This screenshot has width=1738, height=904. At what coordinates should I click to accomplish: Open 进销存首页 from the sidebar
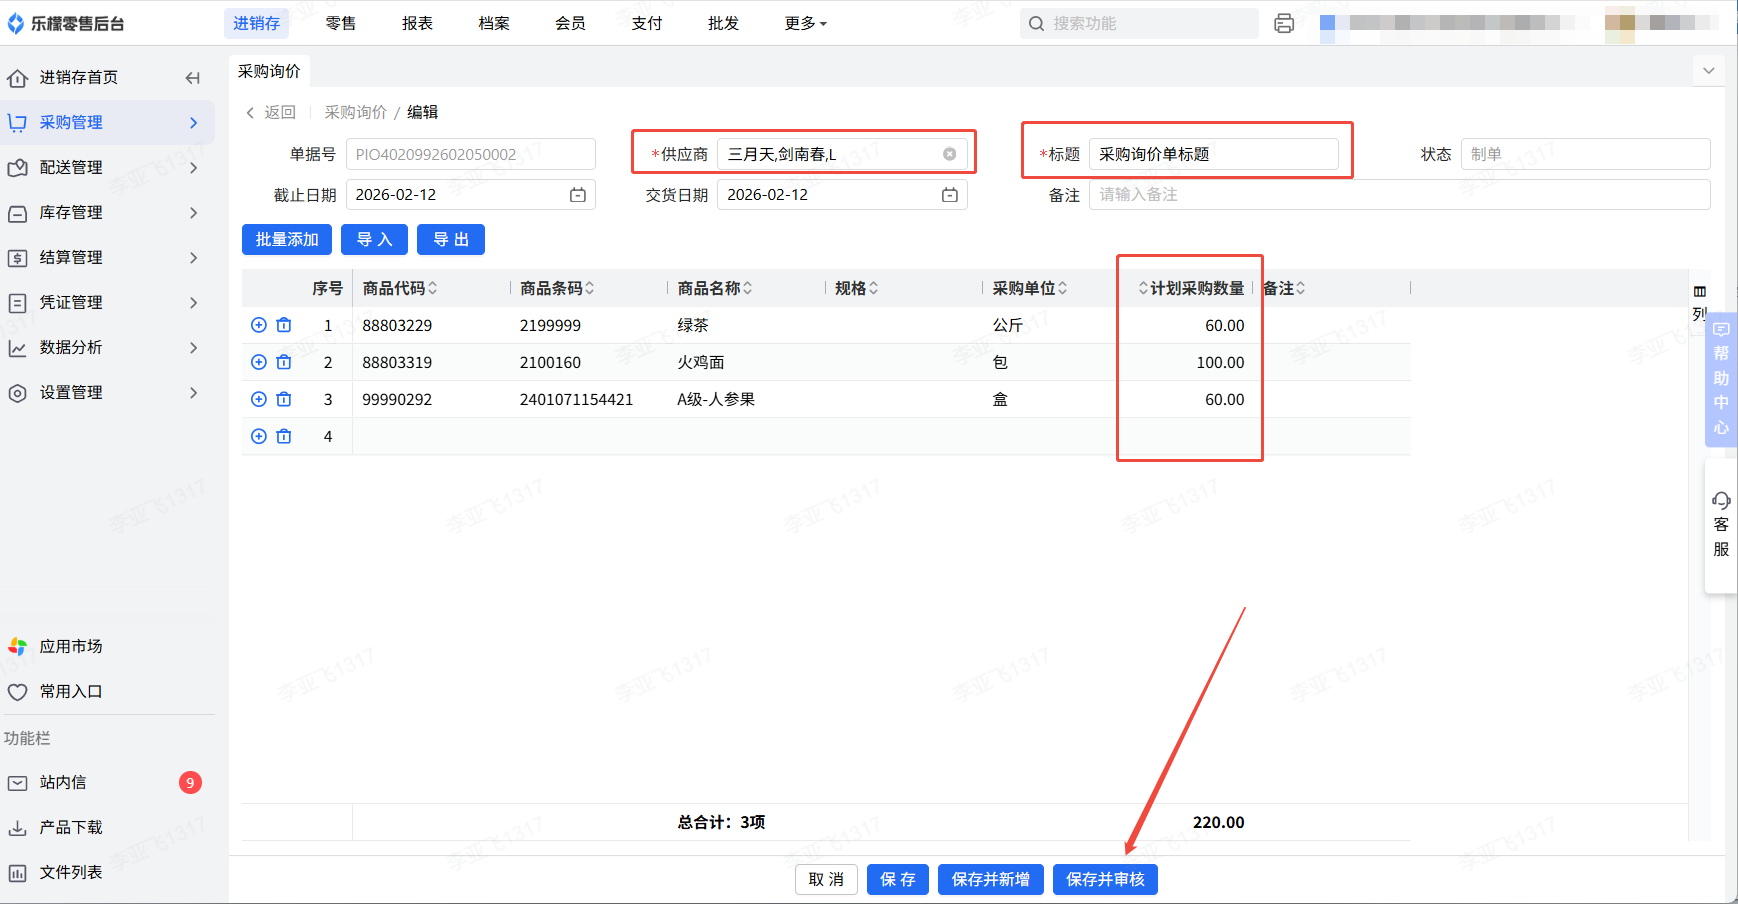pos(78,78)
